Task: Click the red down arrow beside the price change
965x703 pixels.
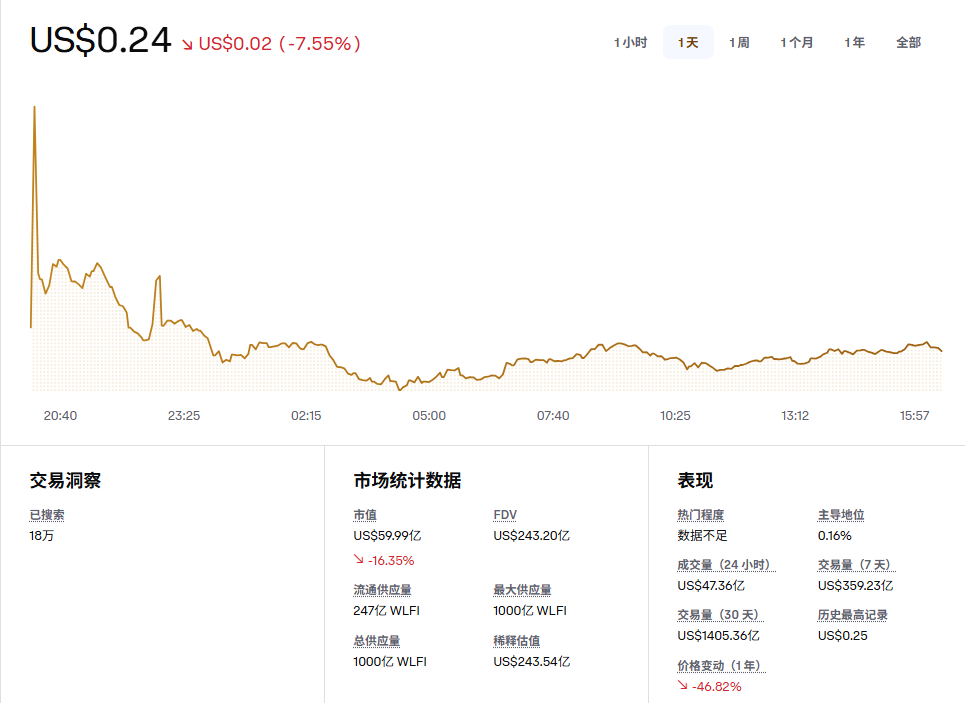Action: [x=188, y=44]
